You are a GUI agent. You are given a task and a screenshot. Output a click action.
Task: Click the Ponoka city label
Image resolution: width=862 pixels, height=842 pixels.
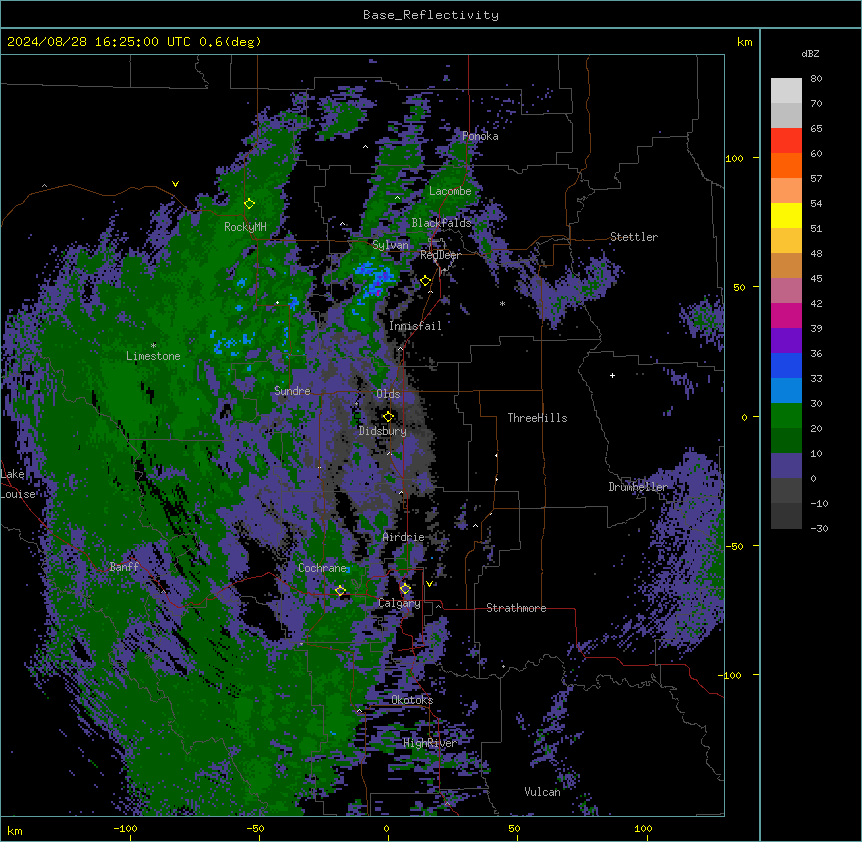pyautogui.click(x=480, y=136)
